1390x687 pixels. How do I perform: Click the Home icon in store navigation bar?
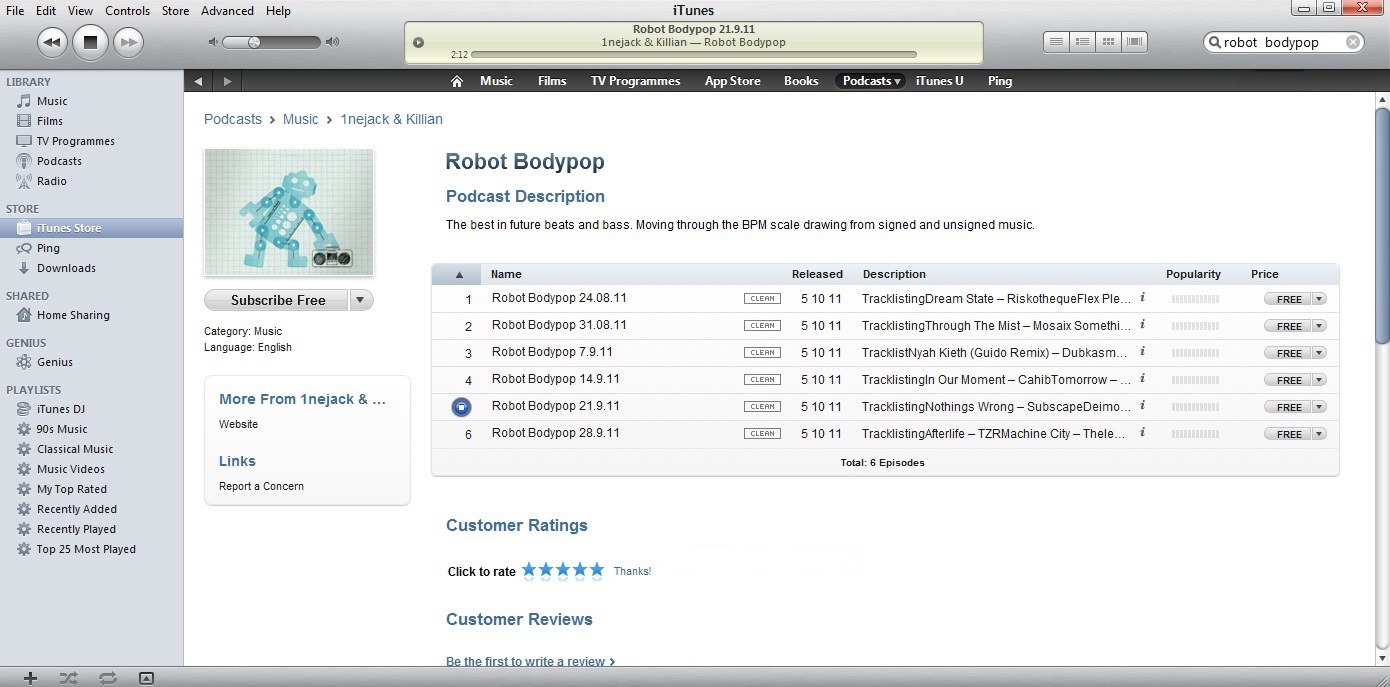(457, 81)
